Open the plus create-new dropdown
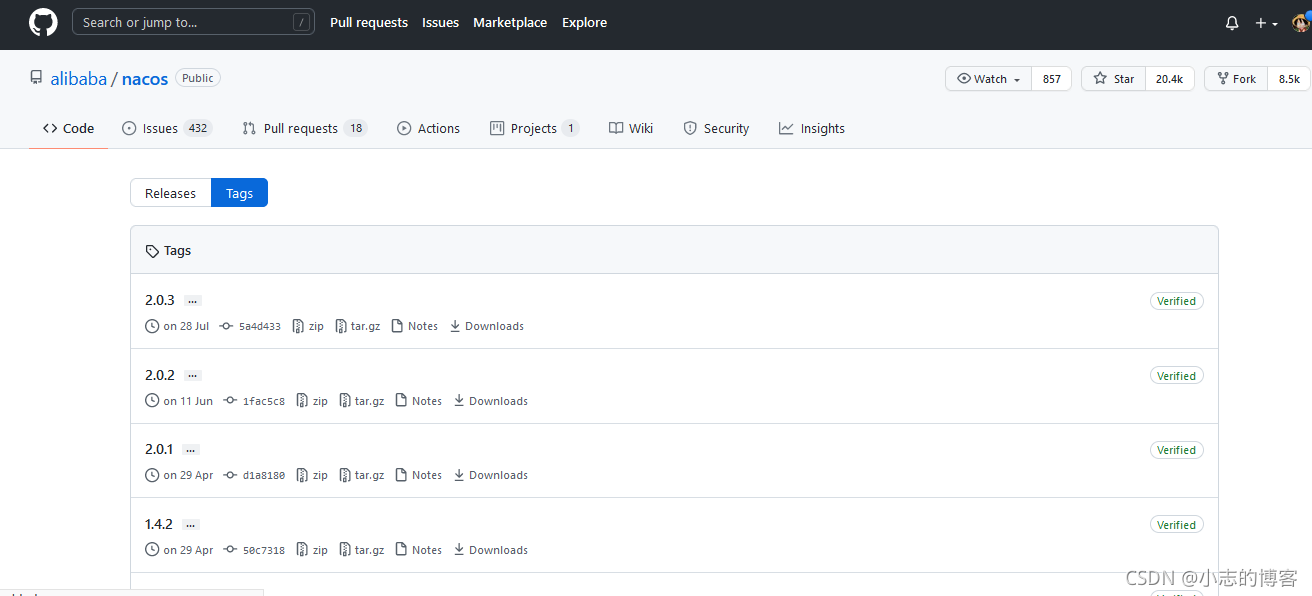The image size is (1312, 596). click(1266, 23)
